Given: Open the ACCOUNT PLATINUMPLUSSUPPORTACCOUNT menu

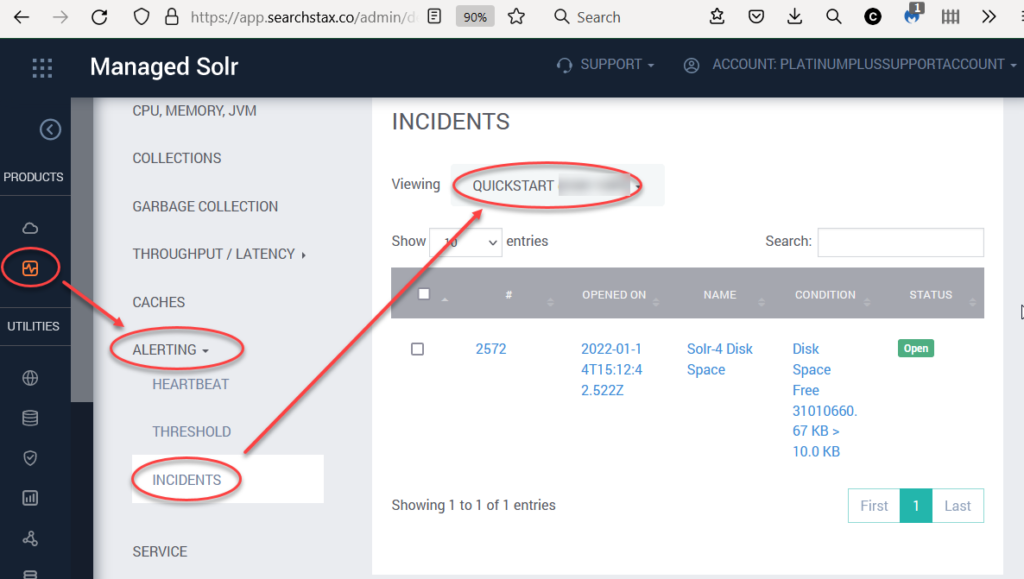Looking at the screenshot, I should (850, 65).
